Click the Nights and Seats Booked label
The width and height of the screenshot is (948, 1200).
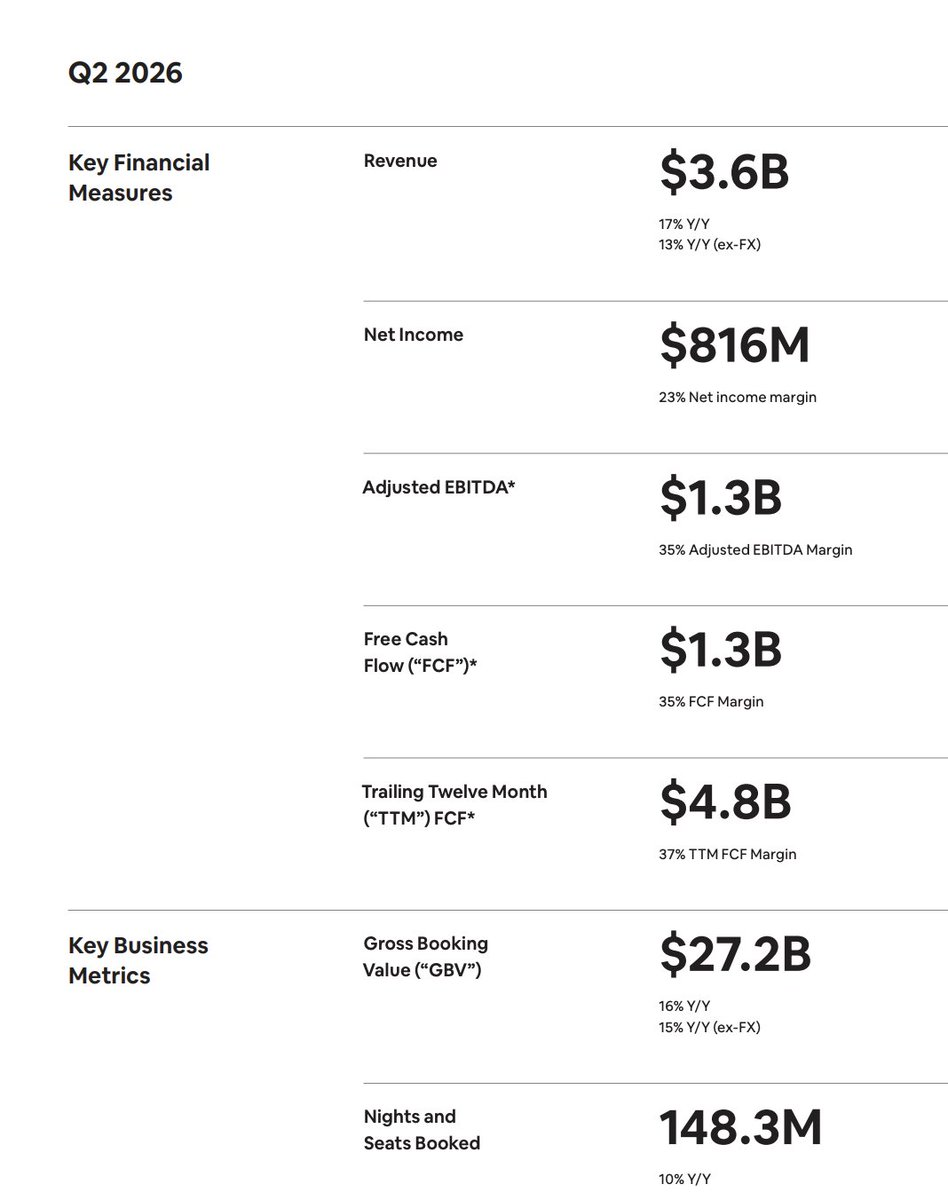tap(422, 1130)
